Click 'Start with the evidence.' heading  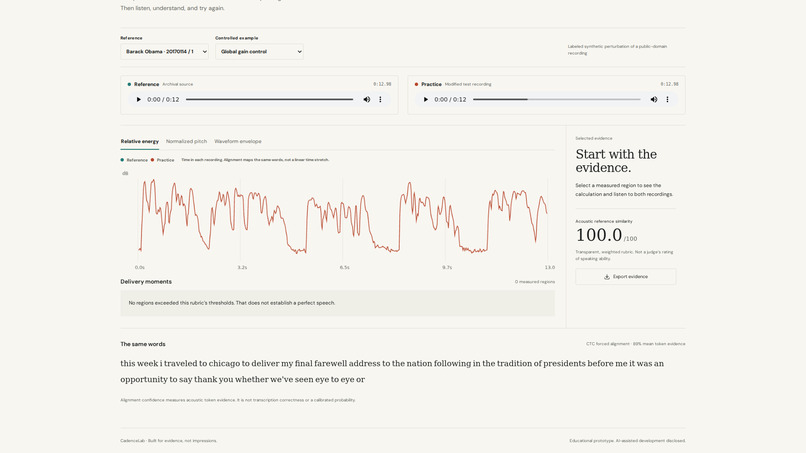click(616, 161)
